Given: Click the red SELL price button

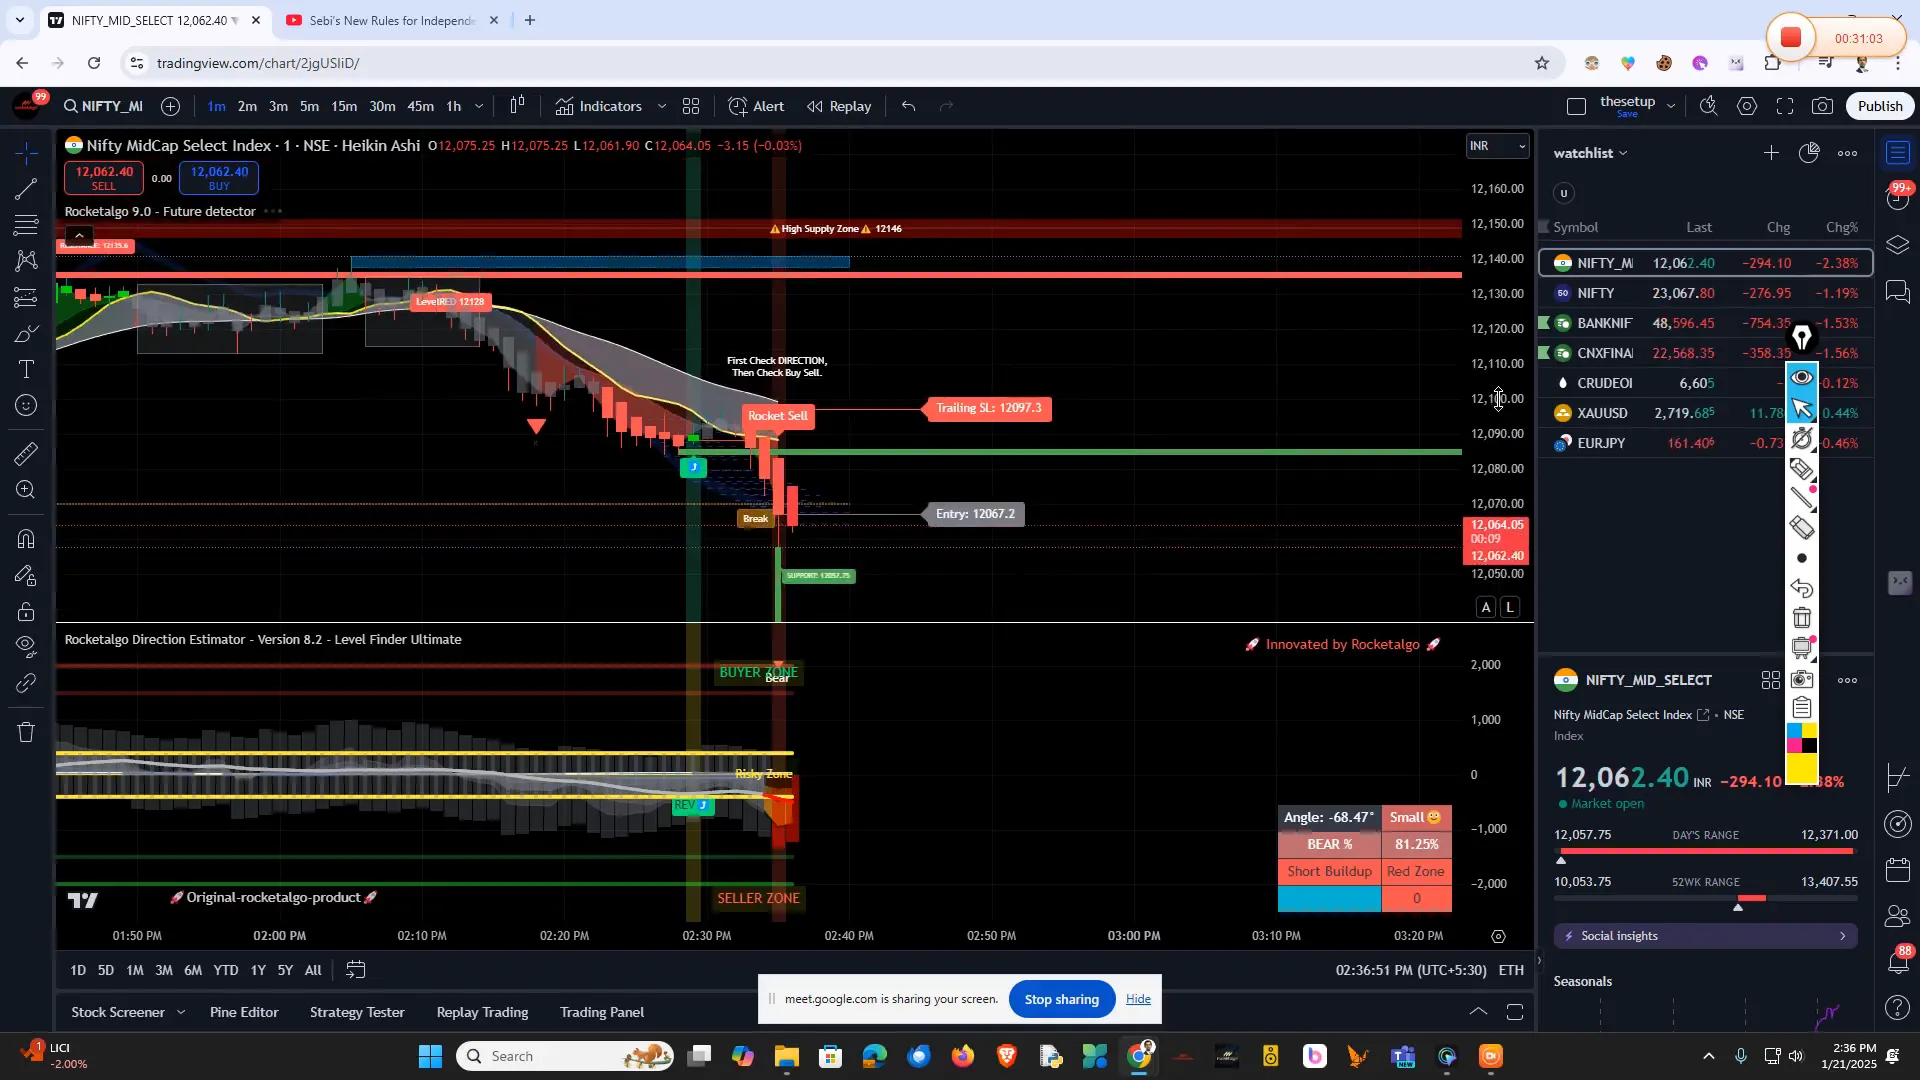Looking at the screenshot, I should click(103, 178).
